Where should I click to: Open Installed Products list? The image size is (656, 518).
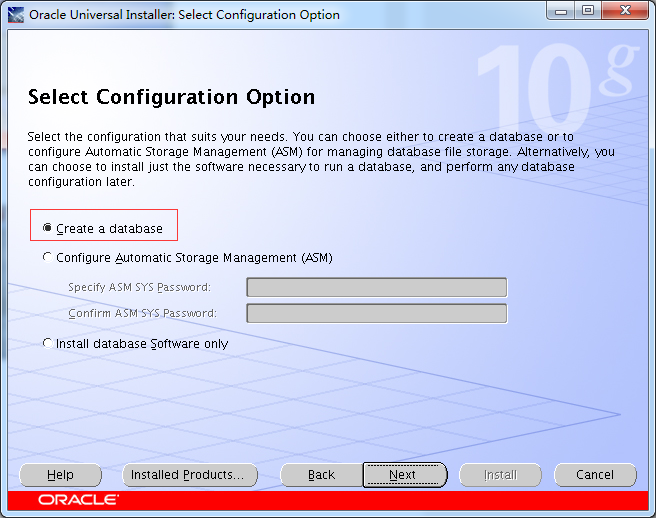[190, 475]
